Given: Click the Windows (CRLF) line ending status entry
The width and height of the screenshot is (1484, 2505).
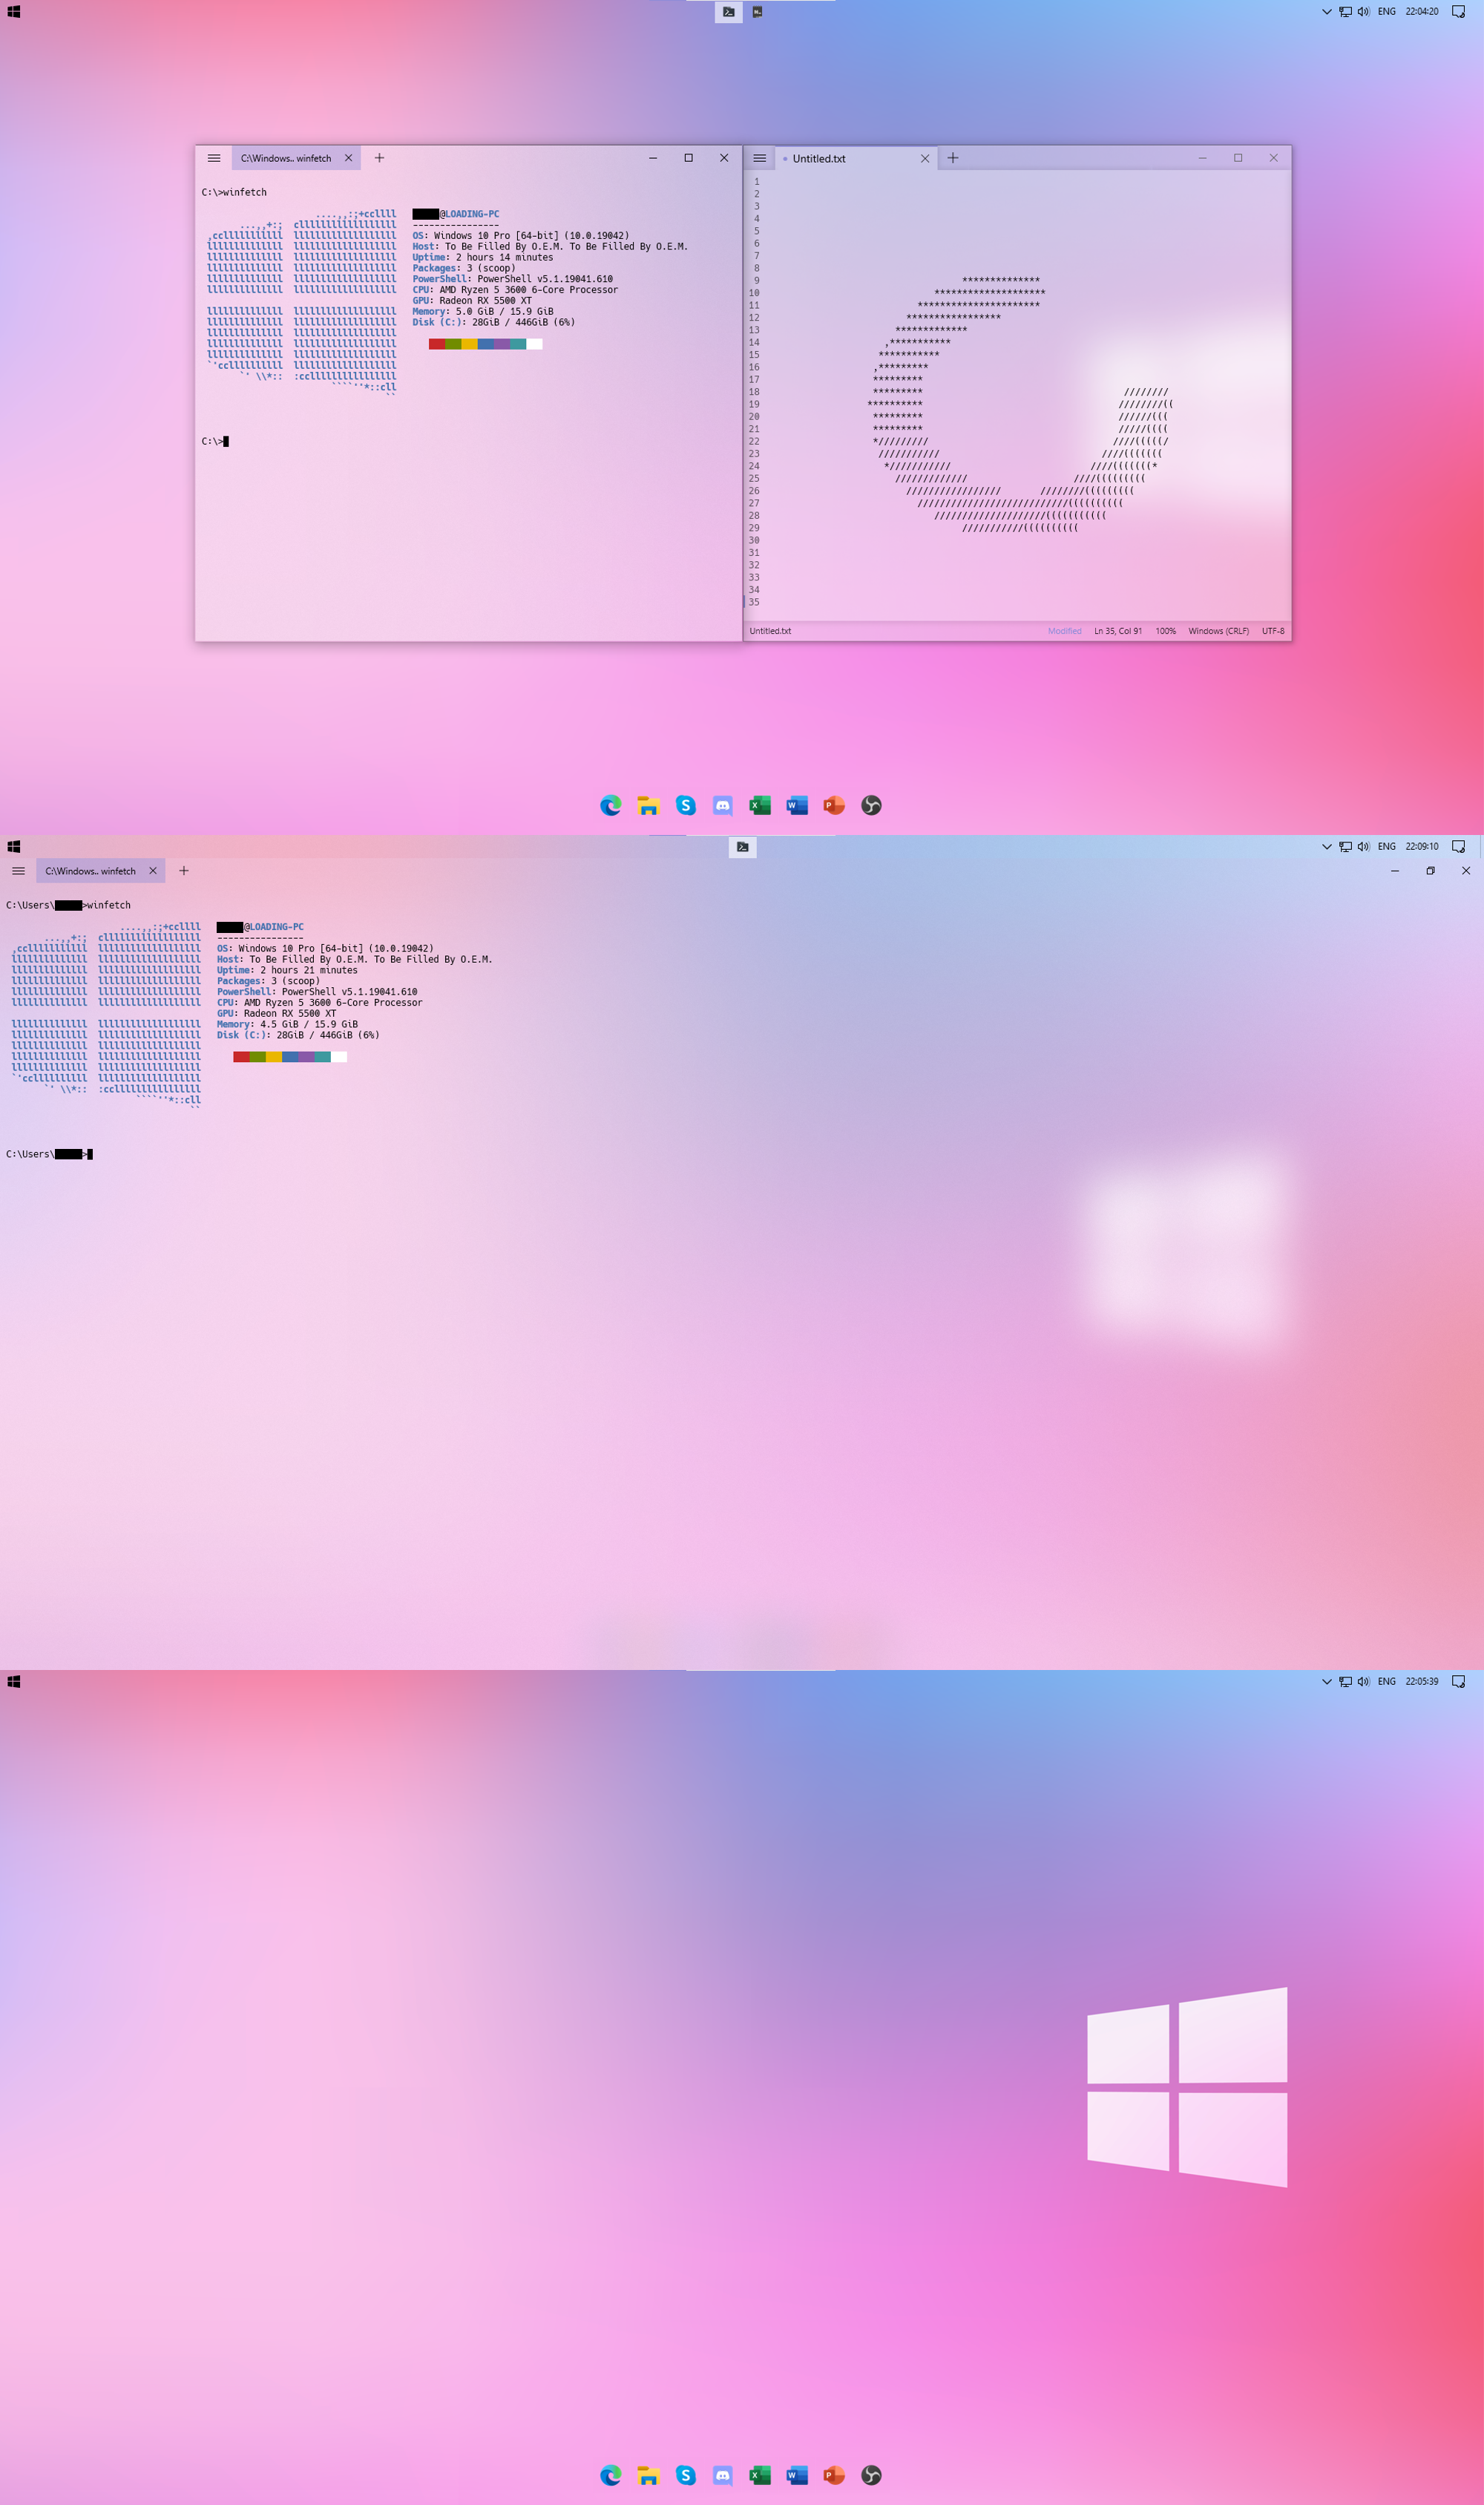Looking at the screenshot, I should point(1218,631).
